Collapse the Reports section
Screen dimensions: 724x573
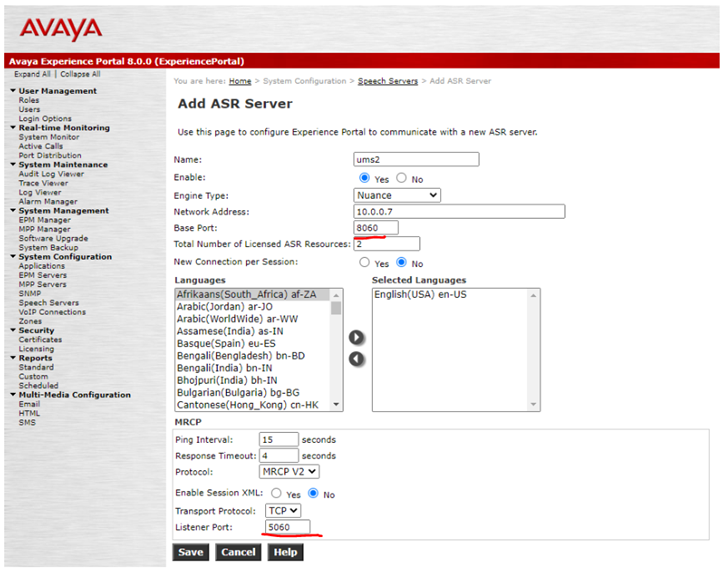[x=13, y=358]
